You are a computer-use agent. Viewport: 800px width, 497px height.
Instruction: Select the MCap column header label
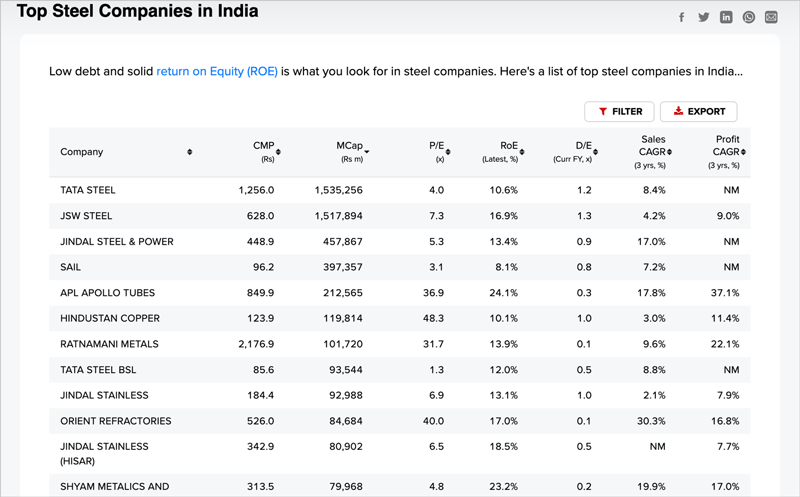[349, 146]
